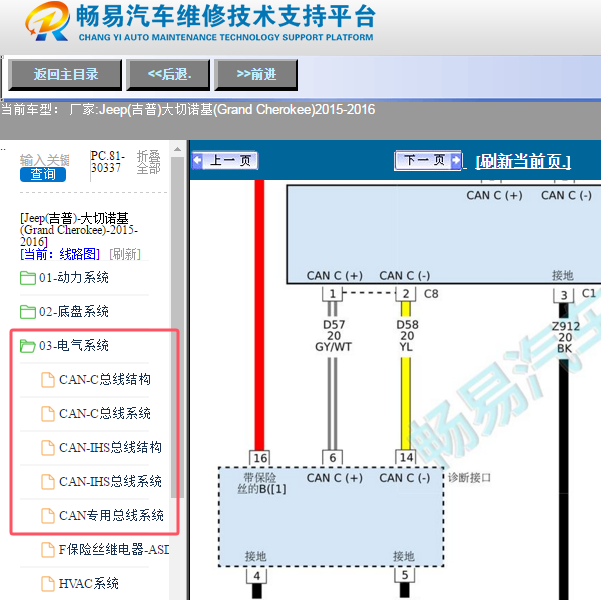This screenshot has height=600, width=601.
Task: Open 02-底盘系统 tree entry
Action: 74,312
